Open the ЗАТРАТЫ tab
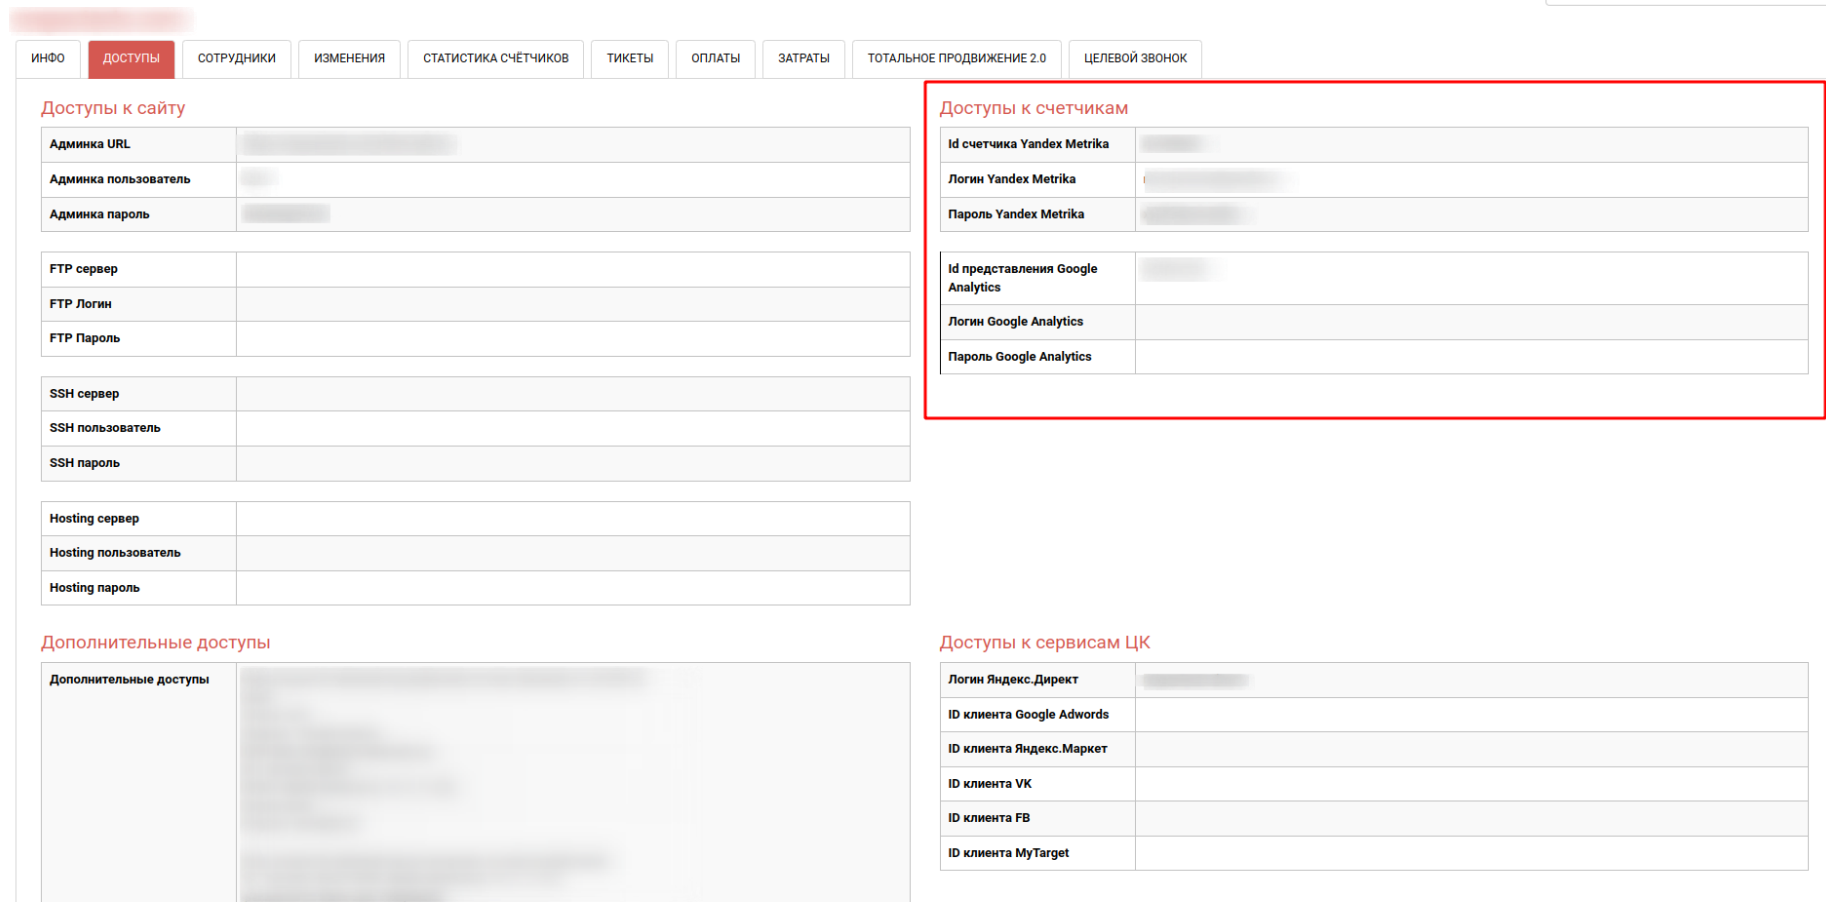This screenshot has height=902, width=1826. point(803,59)
